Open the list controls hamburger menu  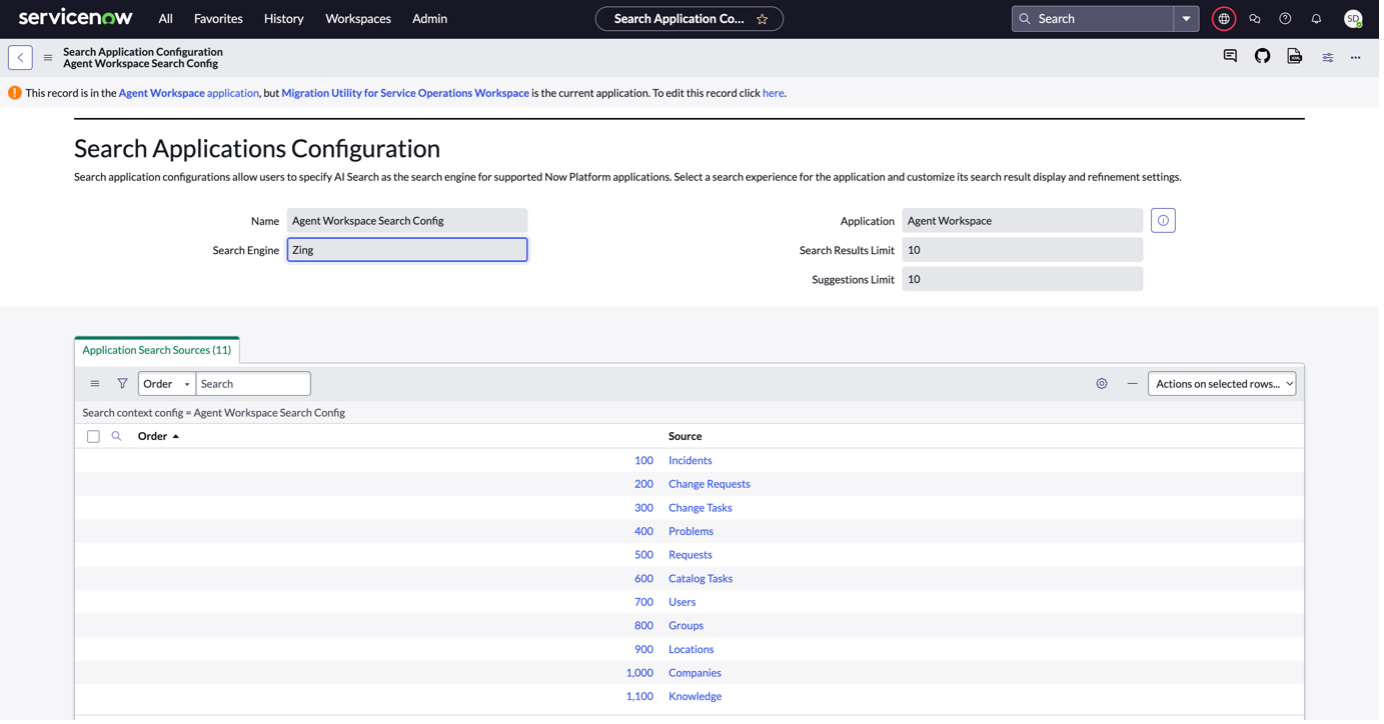(95, 385)
